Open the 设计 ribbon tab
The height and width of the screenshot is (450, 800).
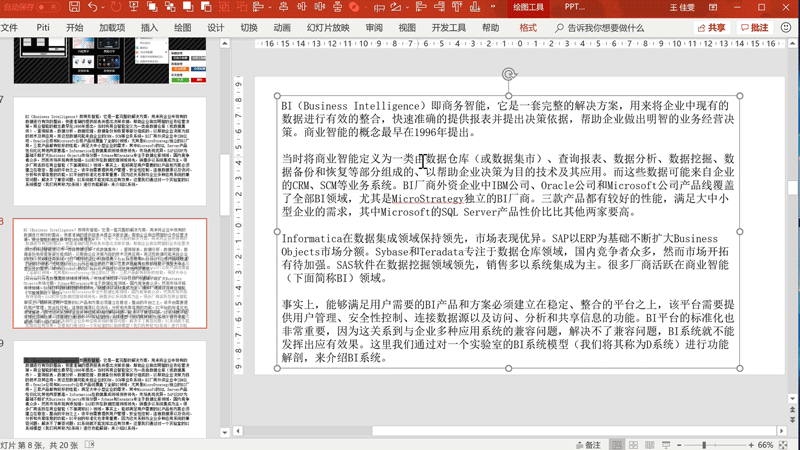pos(215,28)
